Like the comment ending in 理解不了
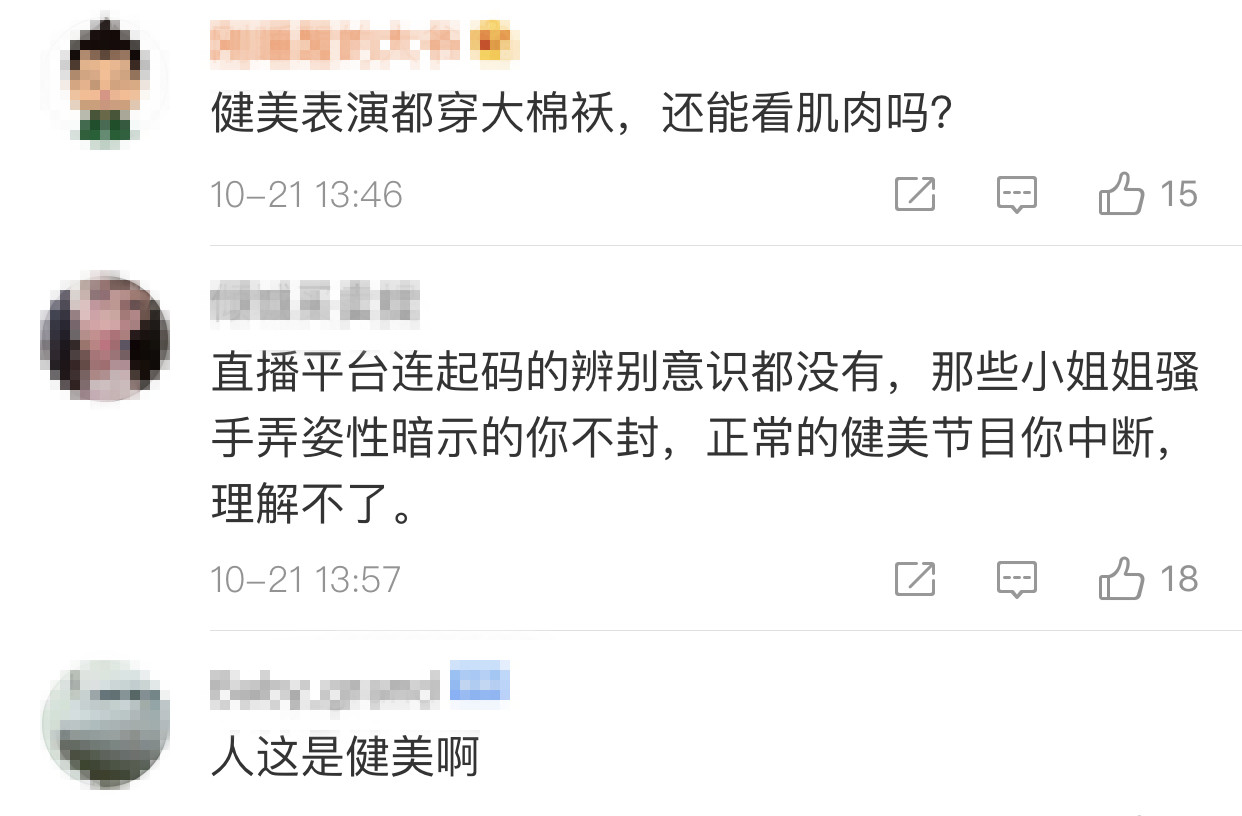1242x816 pixels. pyautogui.click(x=1121, y=579)
